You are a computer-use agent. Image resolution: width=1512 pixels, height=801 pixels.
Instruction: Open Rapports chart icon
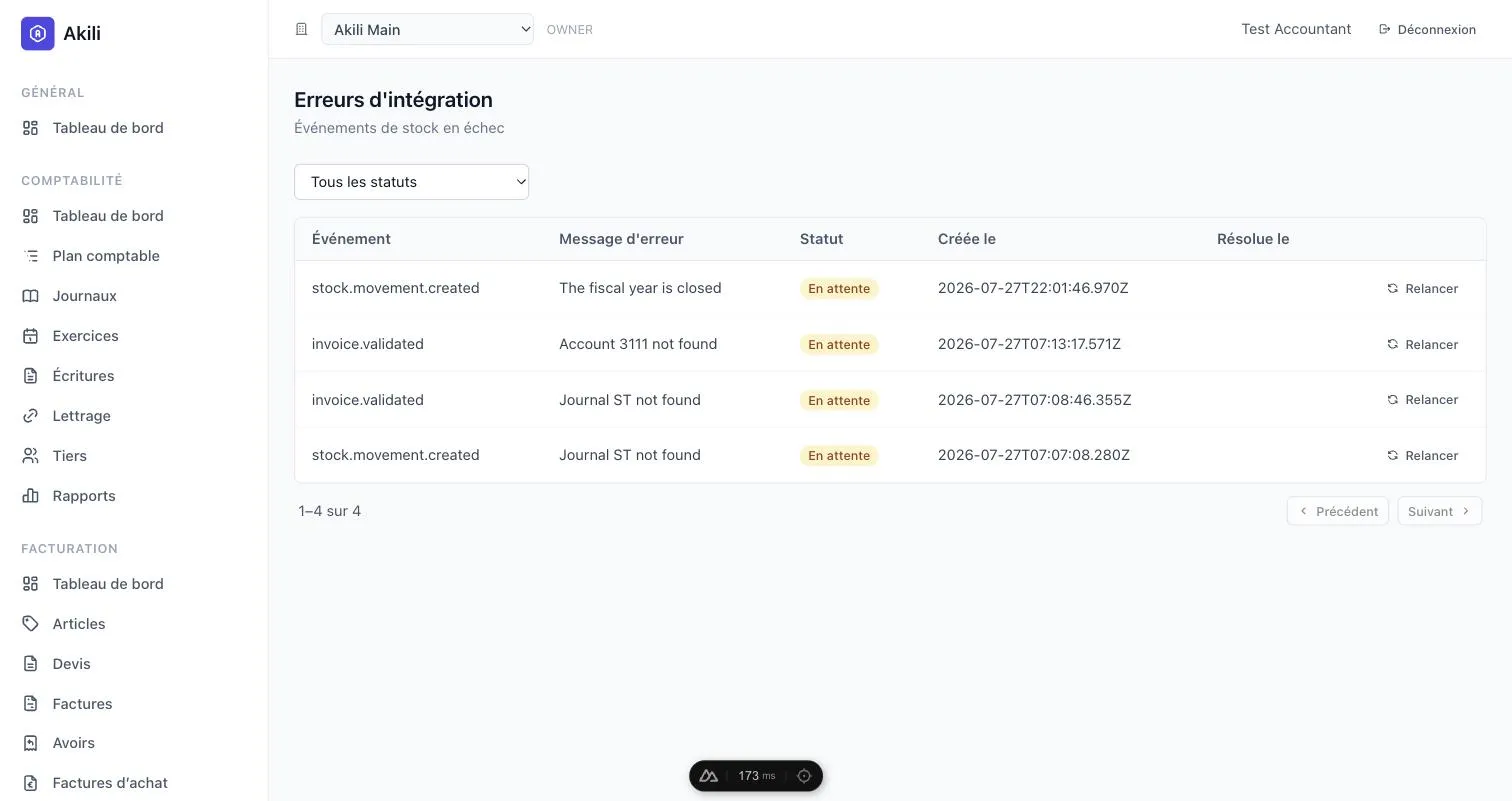(31, 496)
